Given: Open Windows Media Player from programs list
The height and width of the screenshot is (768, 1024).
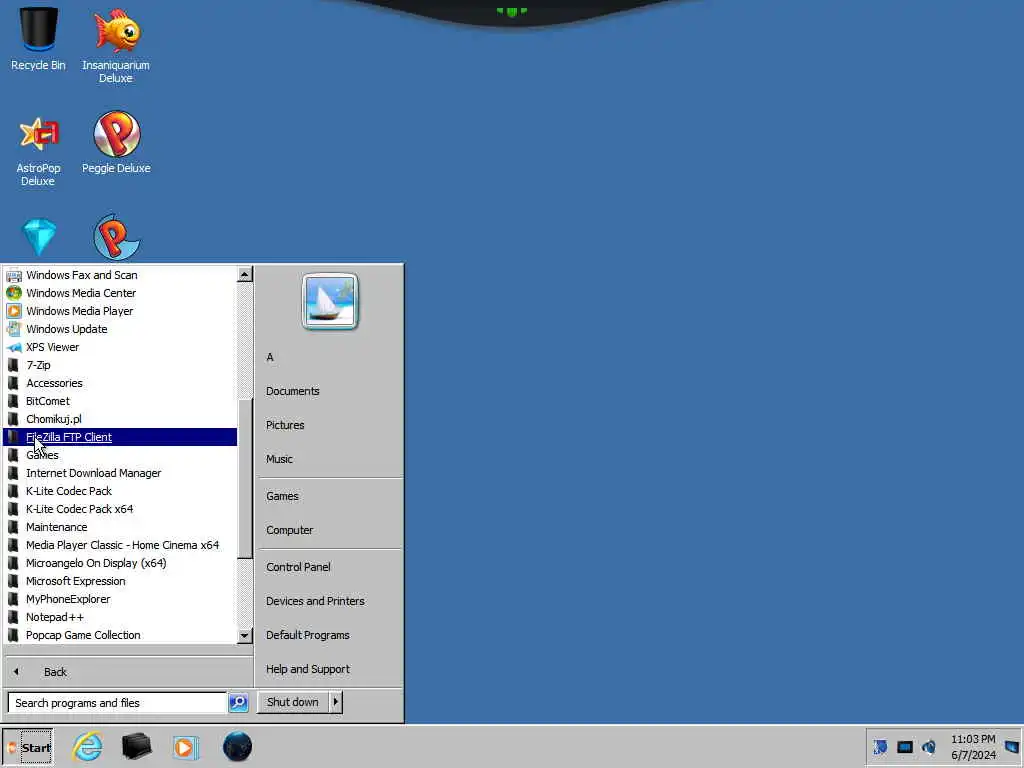Looking at the screenshot, I should point(120,311).
